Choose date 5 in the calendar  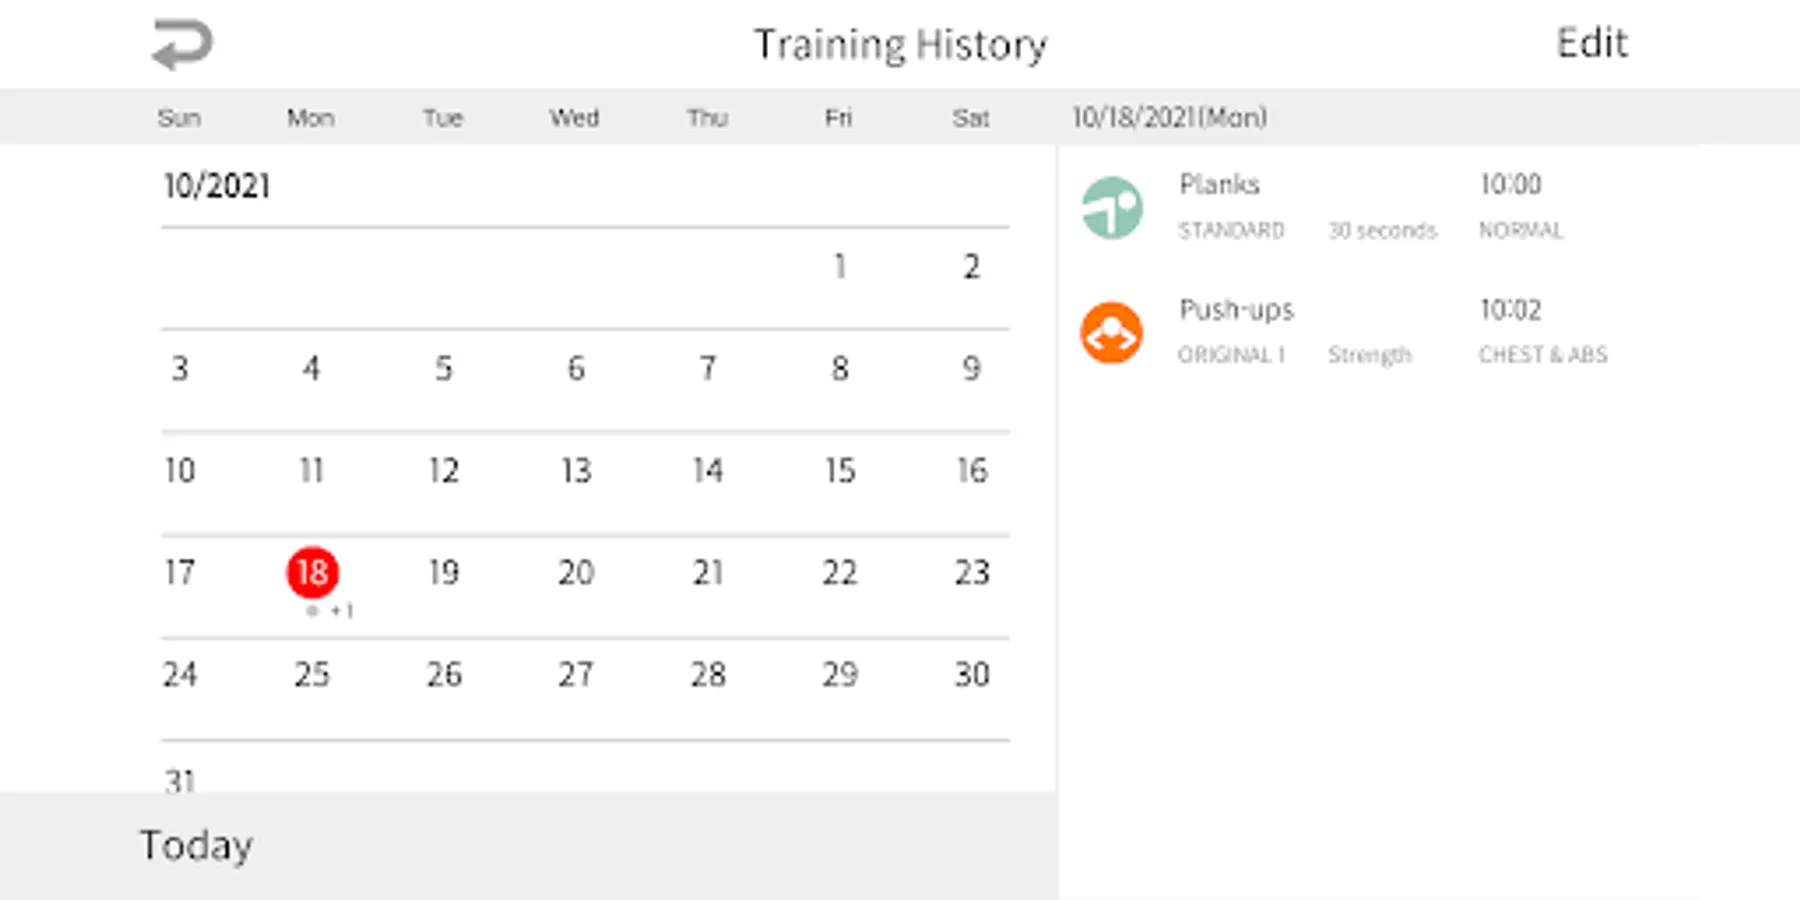[x=443, y=369]
